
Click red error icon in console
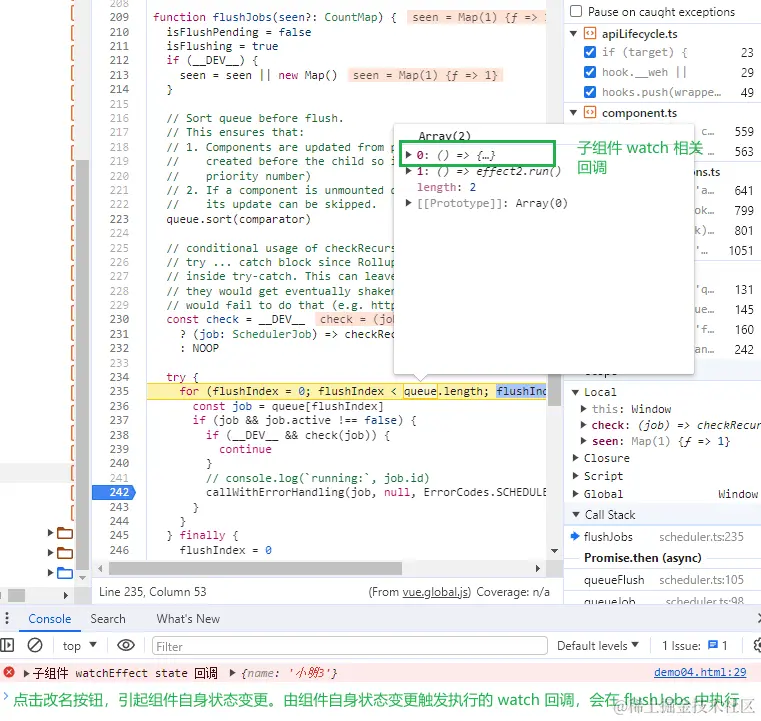pos(9,672)
